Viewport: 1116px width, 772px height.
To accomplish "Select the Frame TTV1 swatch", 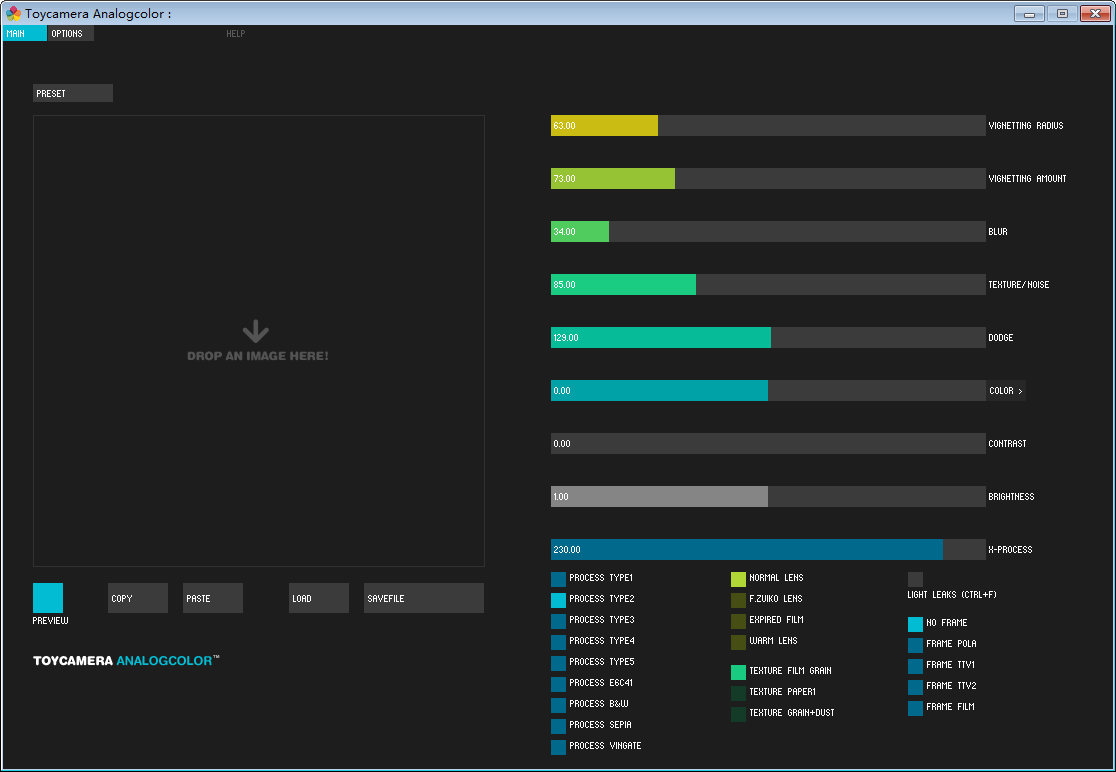I will [x=915, y=667].
